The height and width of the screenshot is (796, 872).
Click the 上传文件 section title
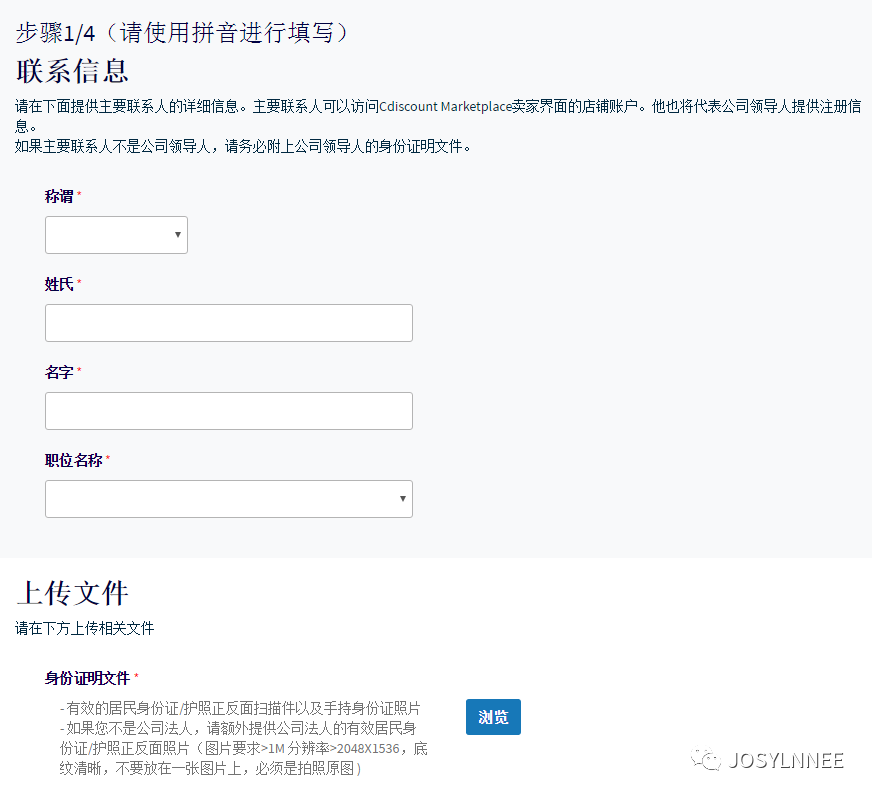tap(73, 593)
